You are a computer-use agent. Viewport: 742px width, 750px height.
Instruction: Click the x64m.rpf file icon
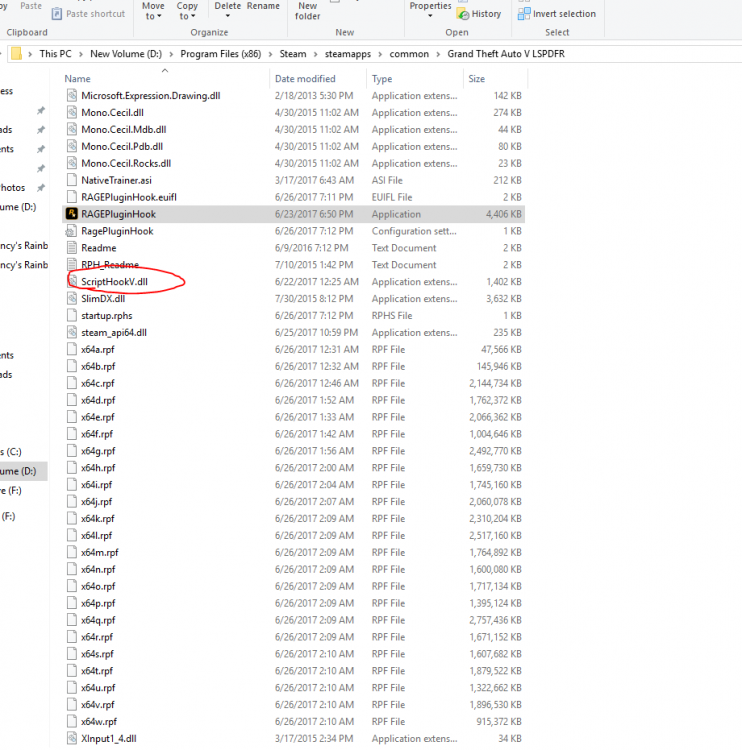click(x=72, y=552)
